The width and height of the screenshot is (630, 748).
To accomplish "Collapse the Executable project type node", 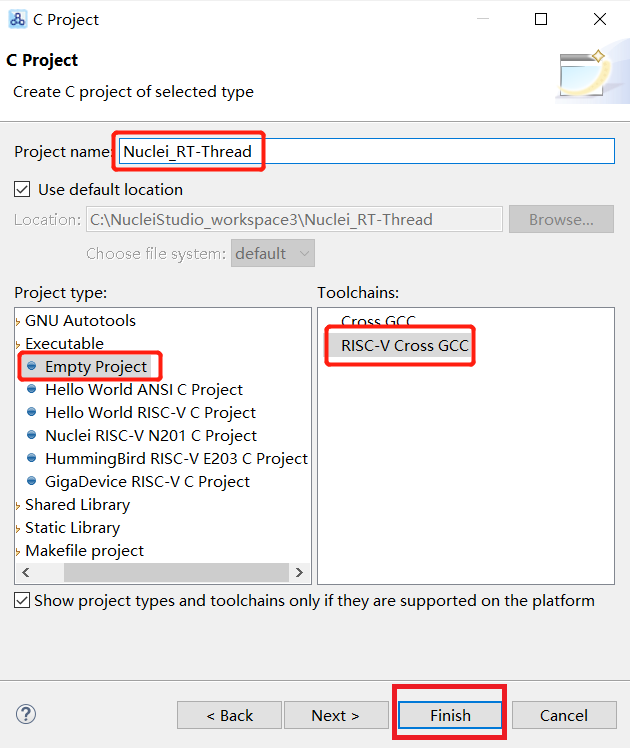I will click(x=18, y=344).
